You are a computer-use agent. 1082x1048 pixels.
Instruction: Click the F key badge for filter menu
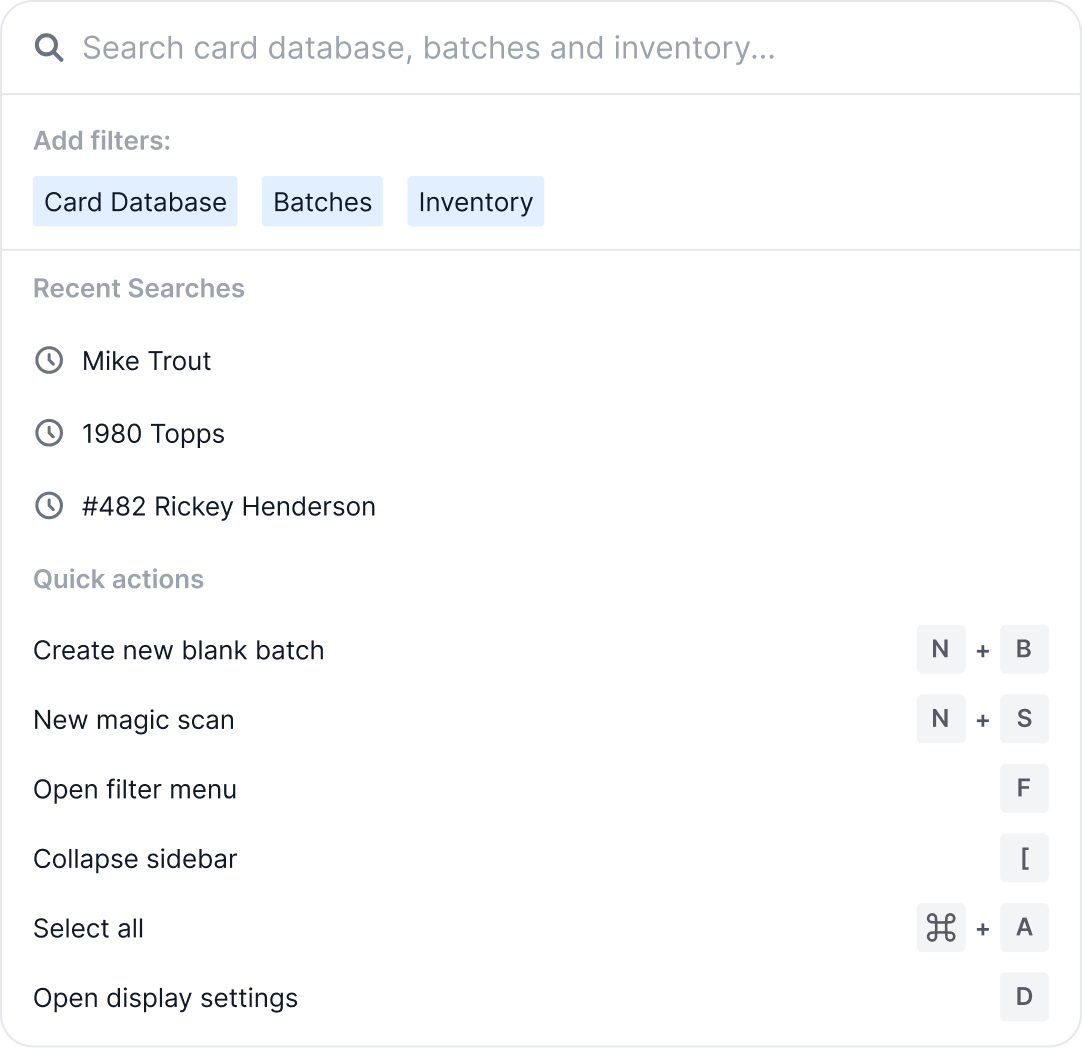click(1023, 788)
